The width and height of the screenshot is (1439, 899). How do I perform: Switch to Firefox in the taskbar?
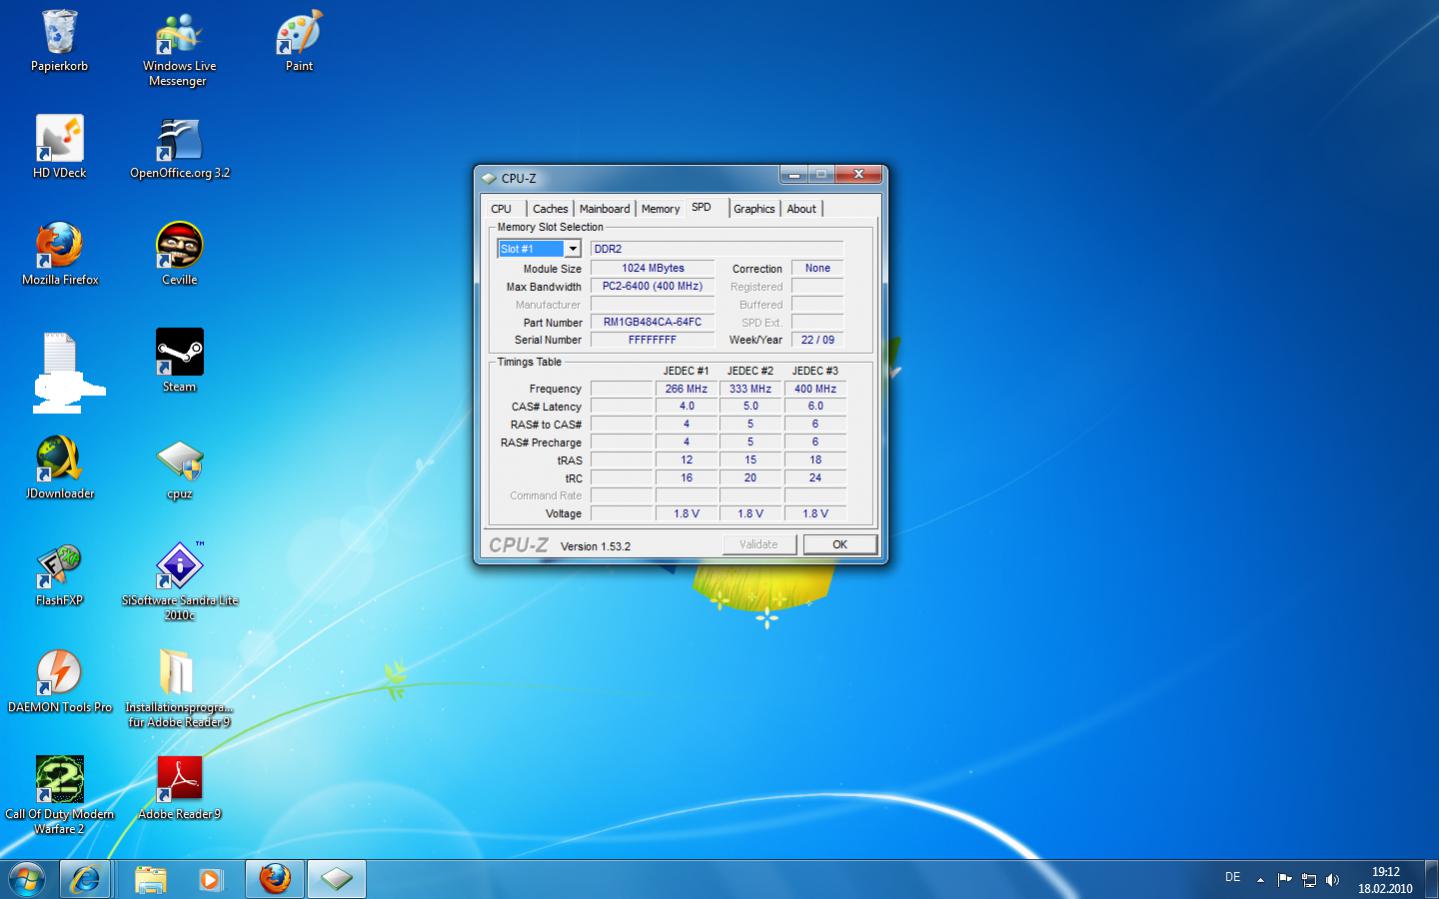(275, 879)
